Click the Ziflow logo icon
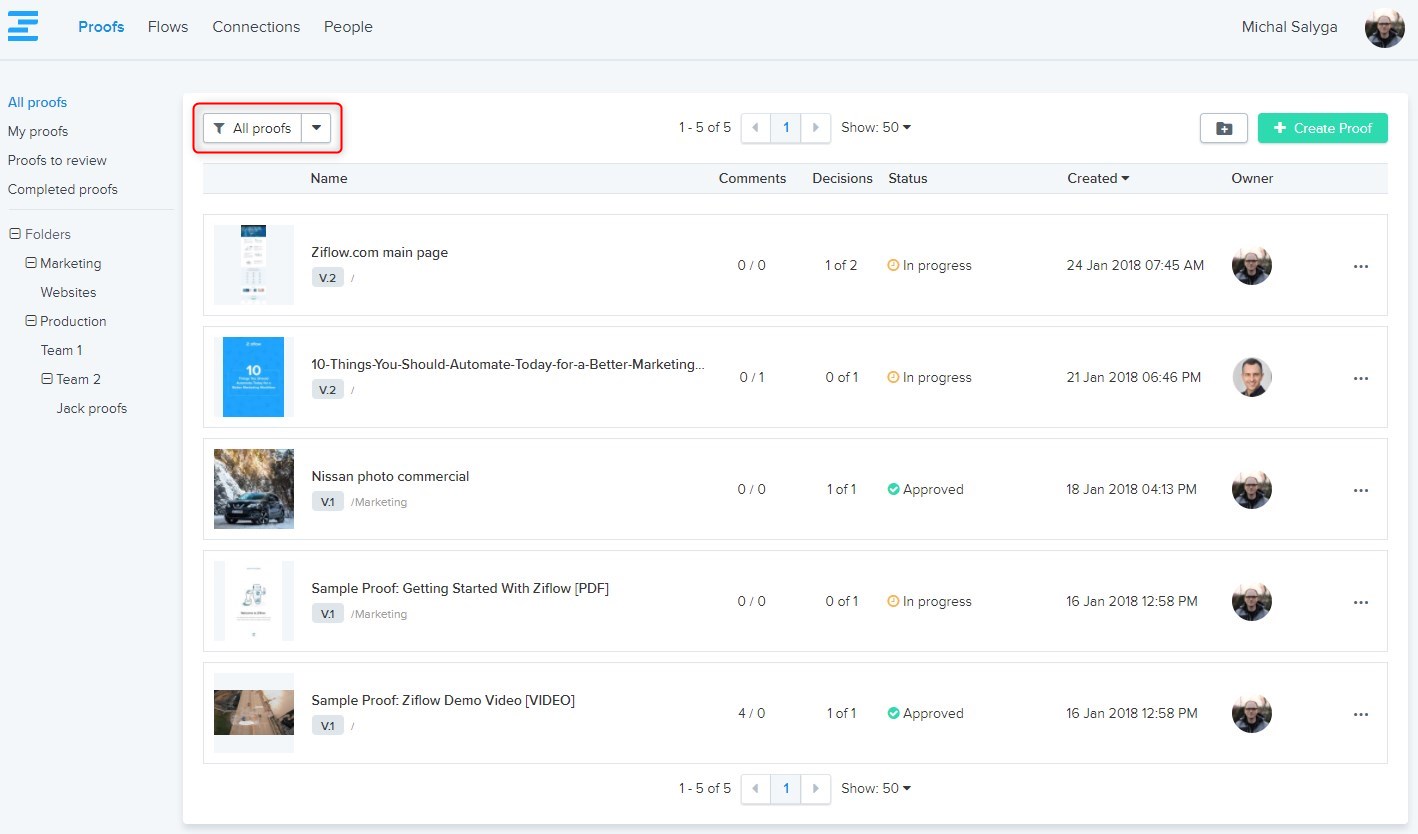Image resolution: width=1418 pixels, height=834 pixels. [x=22, y=26]
